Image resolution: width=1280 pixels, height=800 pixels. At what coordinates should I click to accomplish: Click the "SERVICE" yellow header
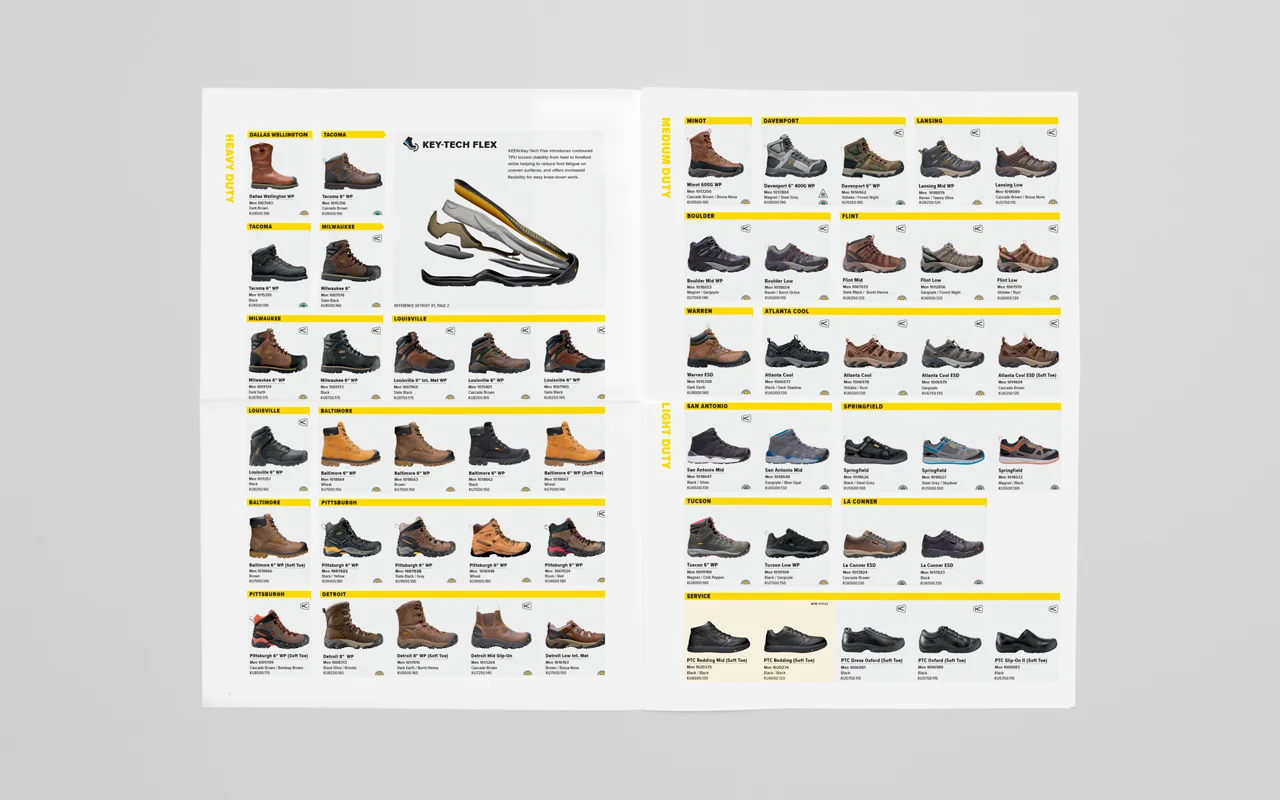pos(872,596)
